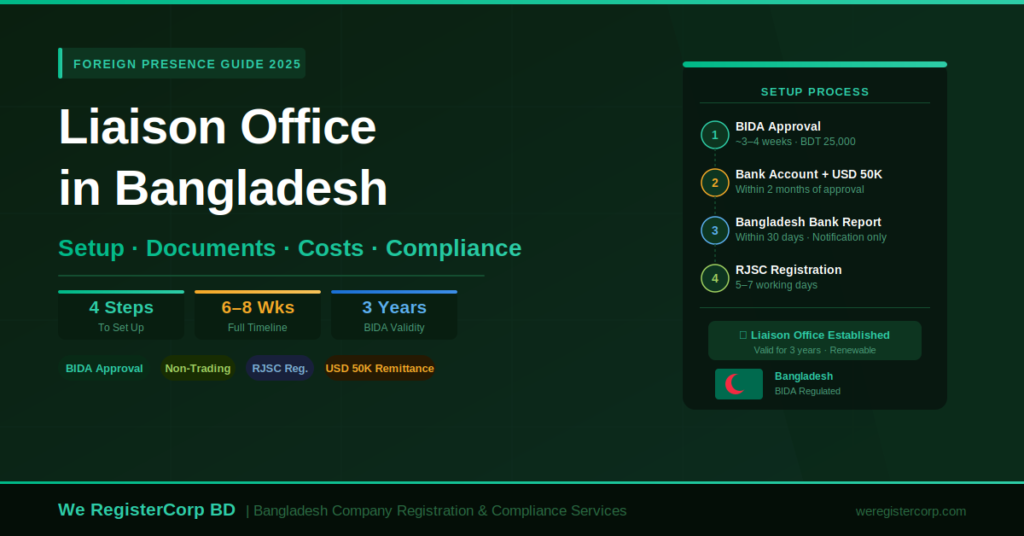The width and height of the screenshot is (1024, 536).
Task: Click Within 30 days · Notification only text
Action: [810, 237]
